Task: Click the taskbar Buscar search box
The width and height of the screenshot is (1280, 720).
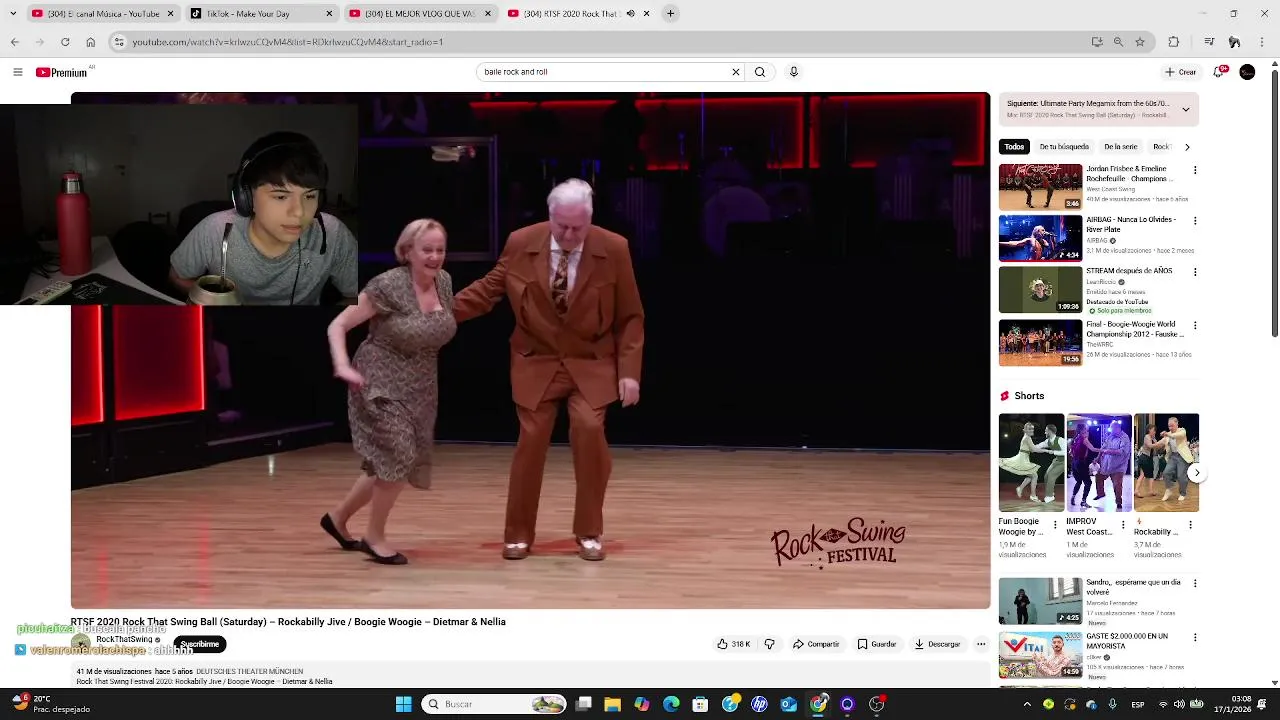Action: pyautogui.click(x=494, y=704)
